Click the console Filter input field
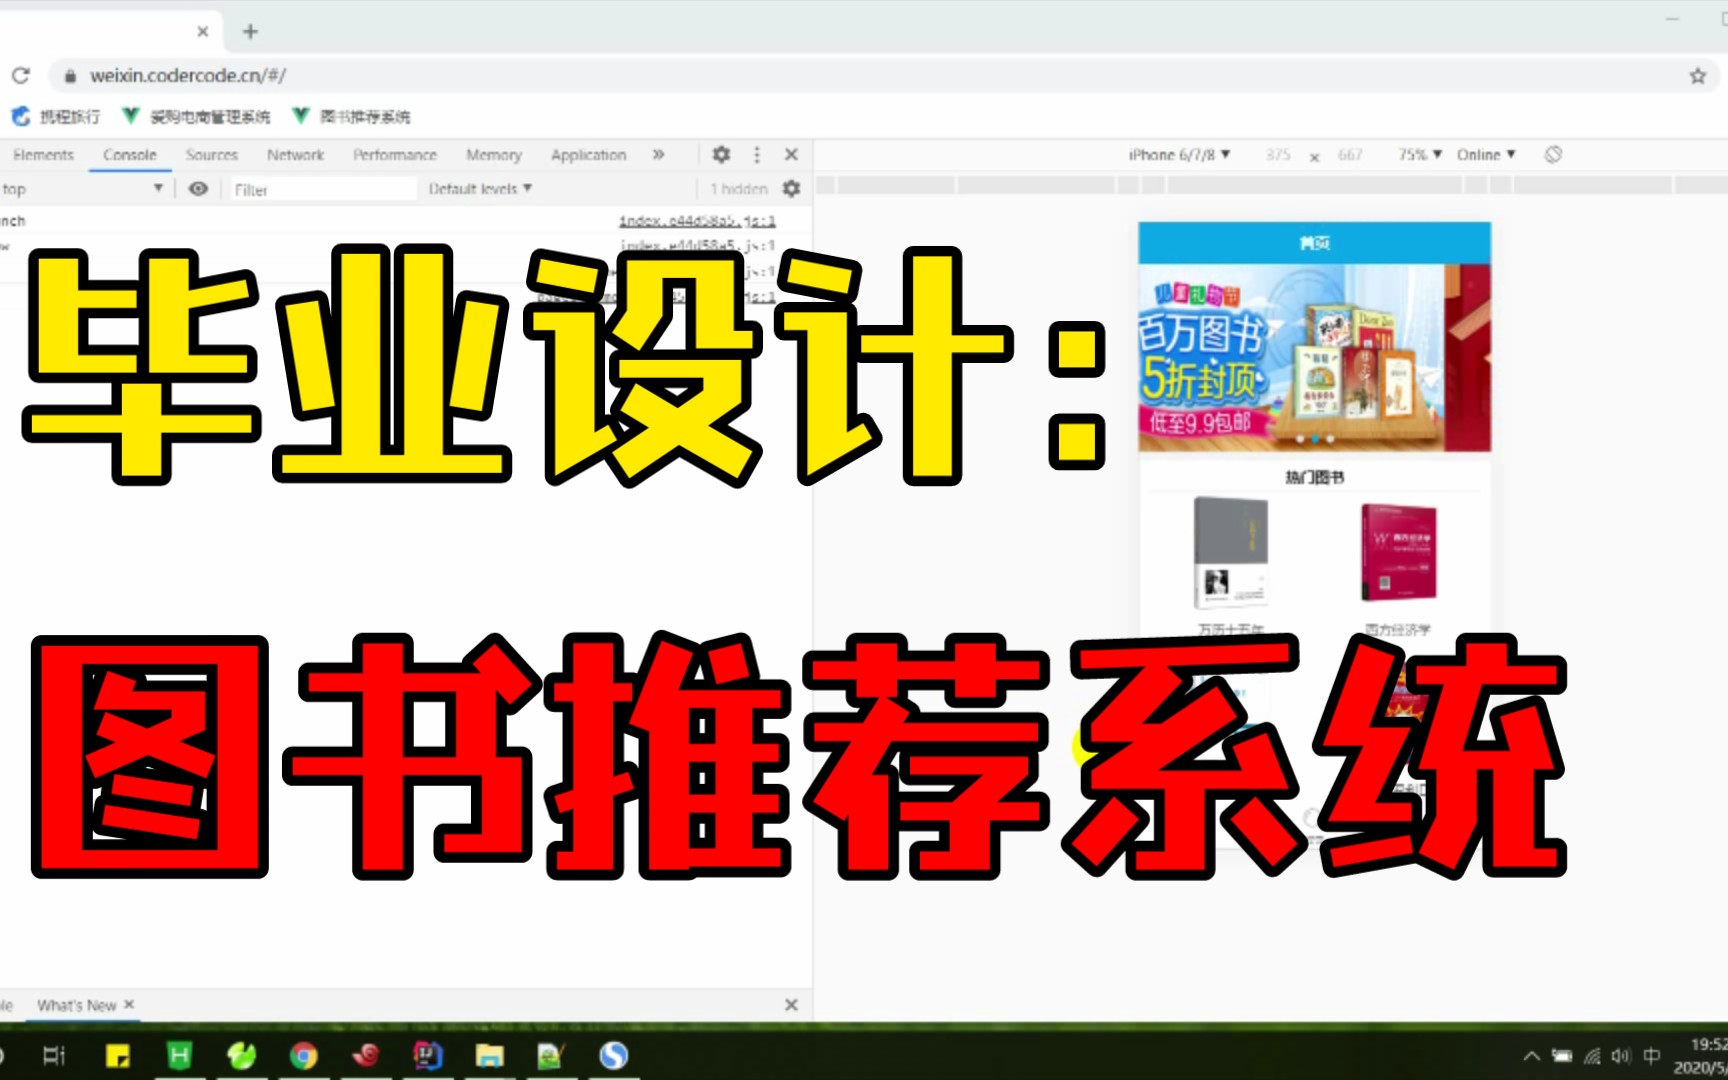 pos(322,189)
